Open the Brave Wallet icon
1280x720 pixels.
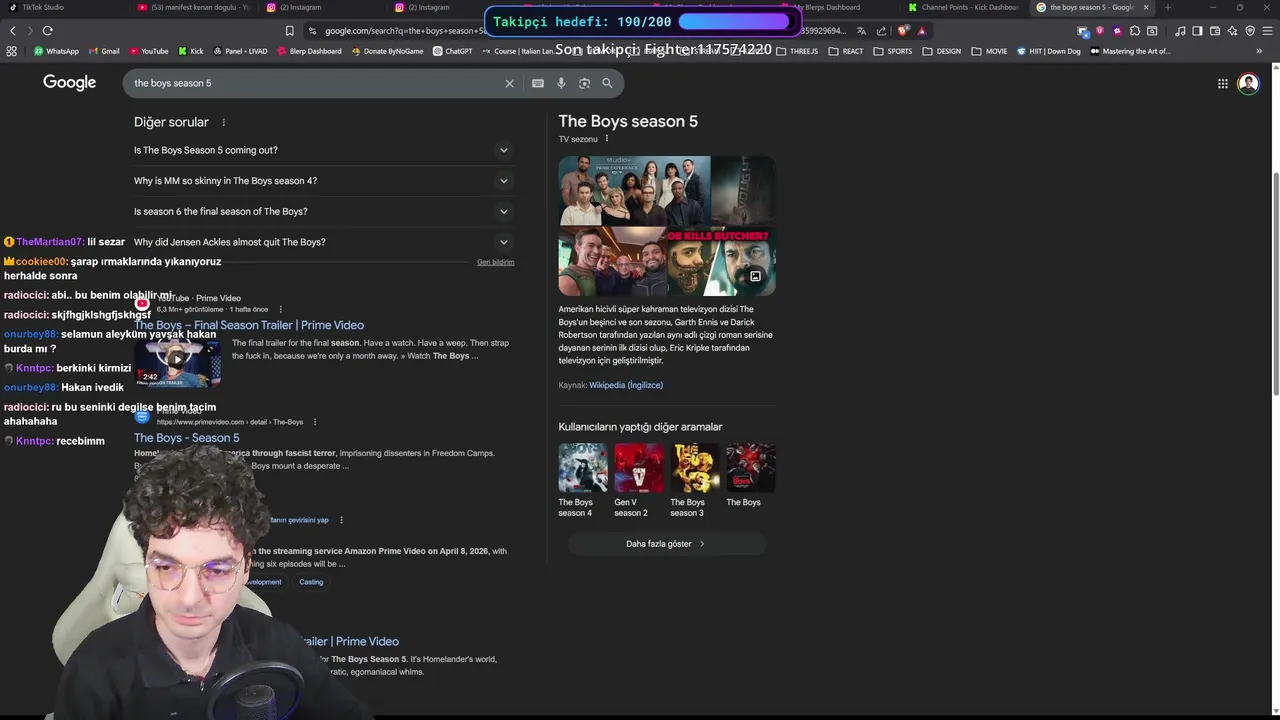click(x=1215, y=31)
